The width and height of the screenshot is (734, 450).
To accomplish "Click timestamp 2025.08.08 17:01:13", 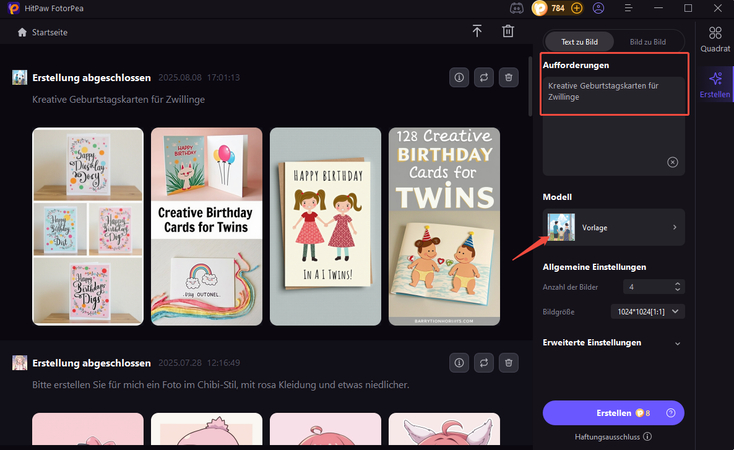I will [199, 77].
